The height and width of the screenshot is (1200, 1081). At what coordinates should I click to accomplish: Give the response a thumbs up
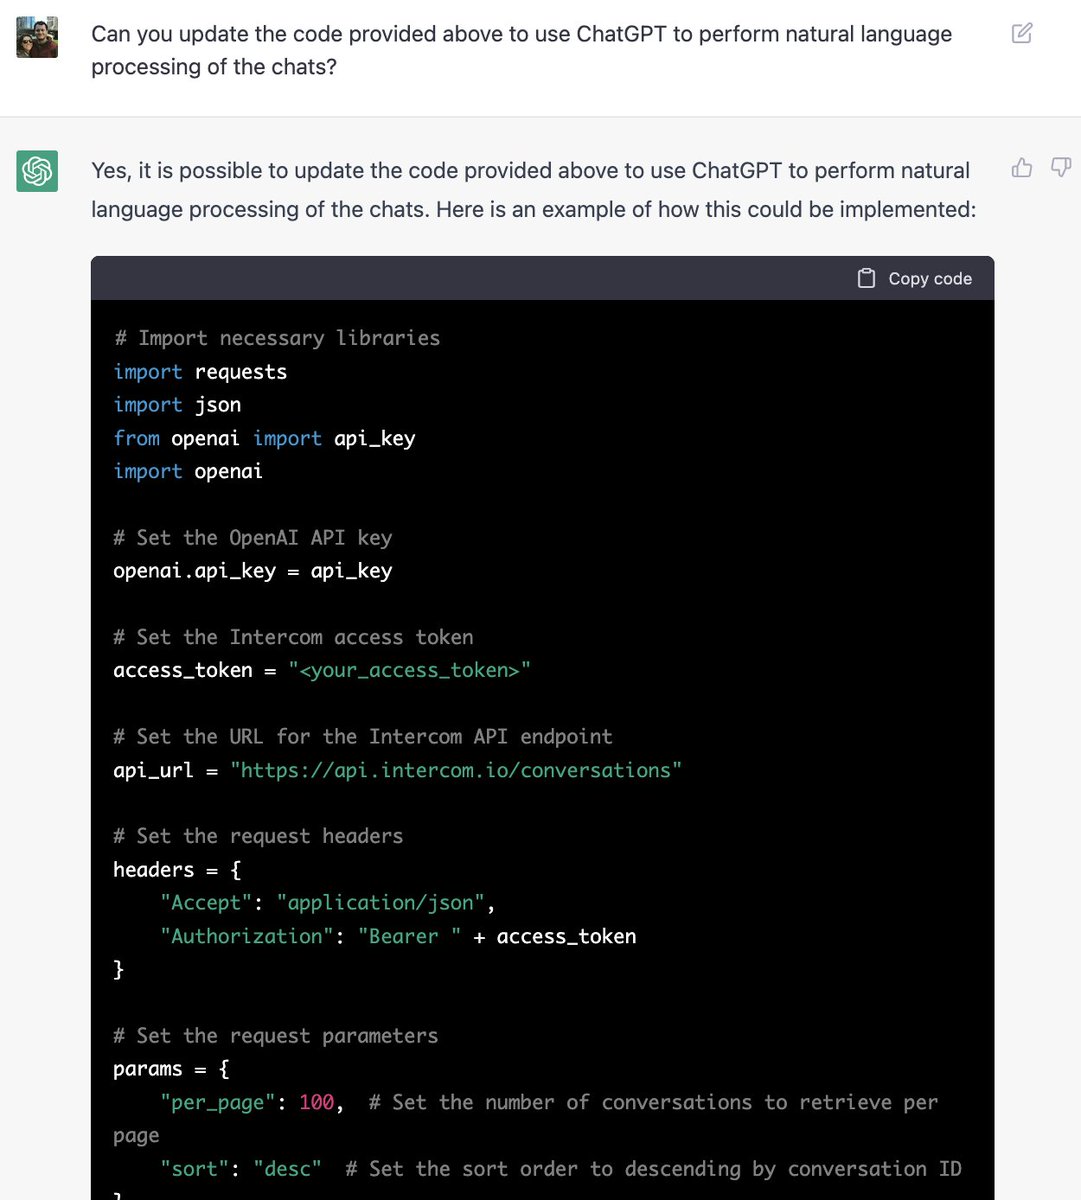tap(1022, 167)
